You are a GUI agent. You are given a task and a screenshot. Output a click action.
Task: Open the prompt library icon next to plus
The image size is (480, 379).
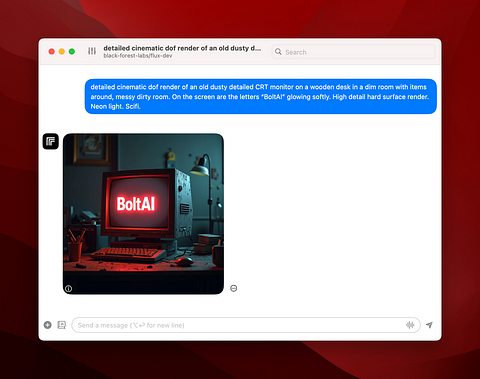(x=62, y=325)
